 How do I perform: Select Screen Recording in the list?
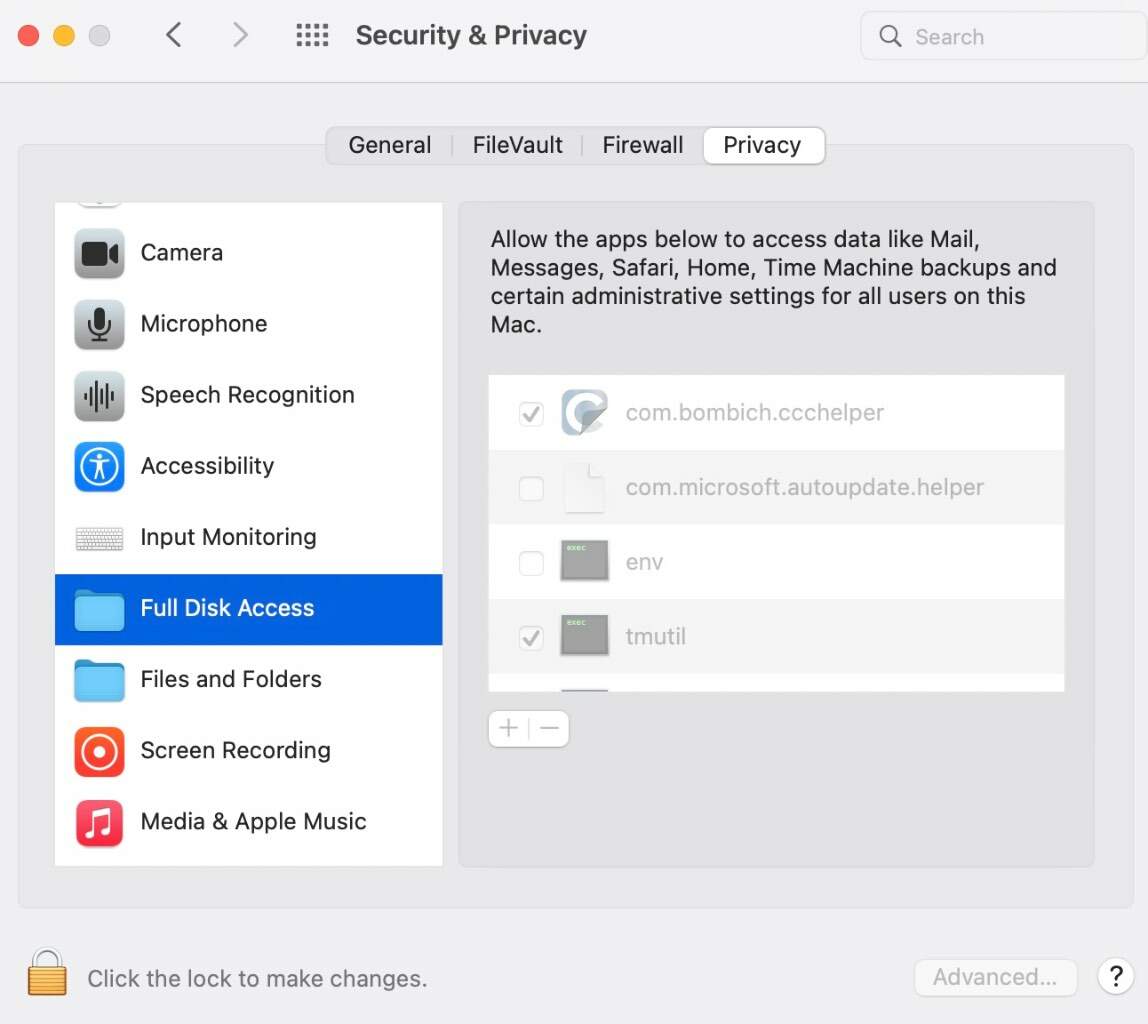[x=248, y=751]
